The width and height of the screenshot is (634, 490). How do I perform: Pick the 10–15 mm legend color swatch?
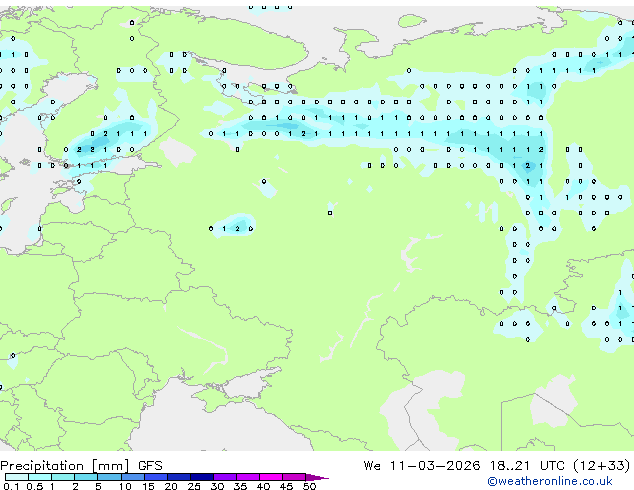click(x=133, y=477)
